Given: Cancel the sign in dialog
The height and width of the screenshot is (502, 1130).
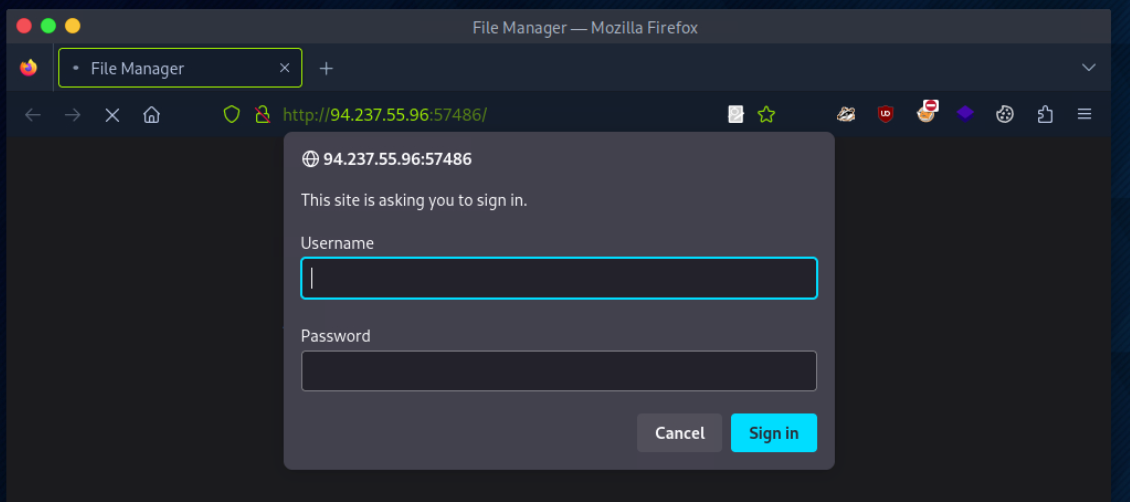Looking at the screenshot, I should (x=679, y=433).
